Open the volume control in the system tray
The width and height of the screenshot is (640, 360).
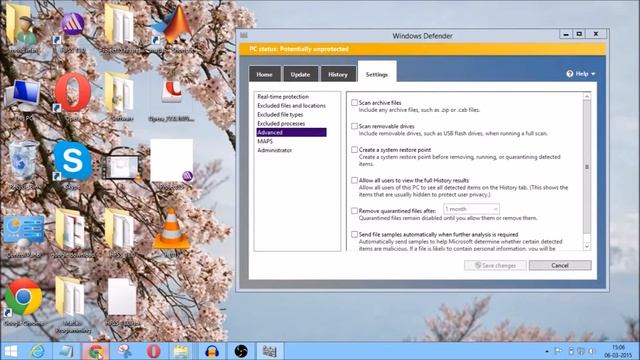click(x=591, y=351)
